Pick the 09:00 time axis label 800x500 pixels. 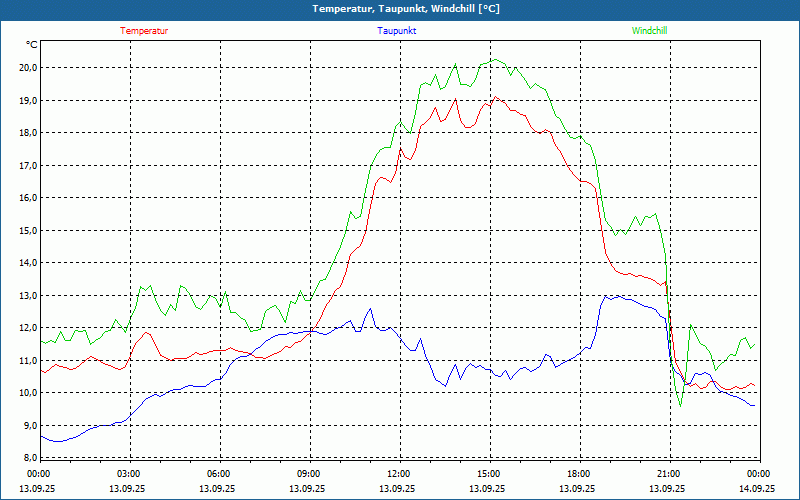click(x=308, y=474)
